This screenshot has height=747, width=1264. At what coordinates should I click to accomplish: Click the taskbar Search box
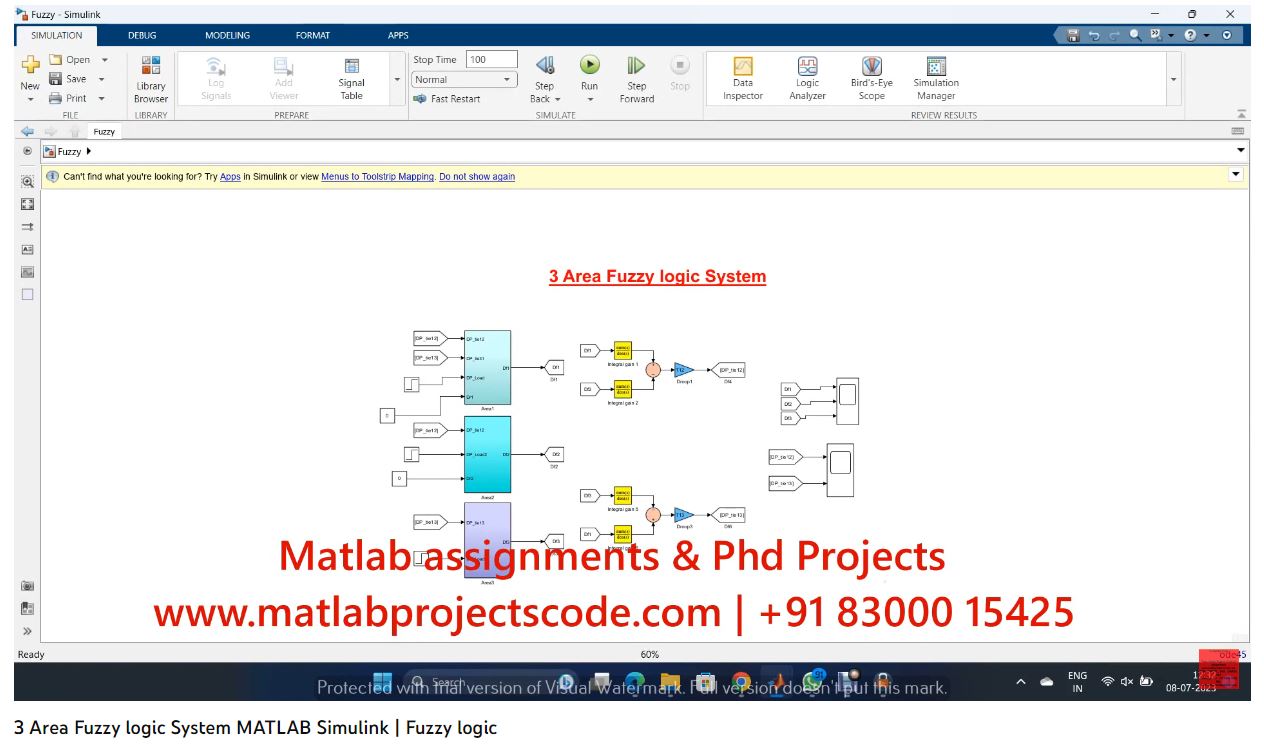(490, 682)
